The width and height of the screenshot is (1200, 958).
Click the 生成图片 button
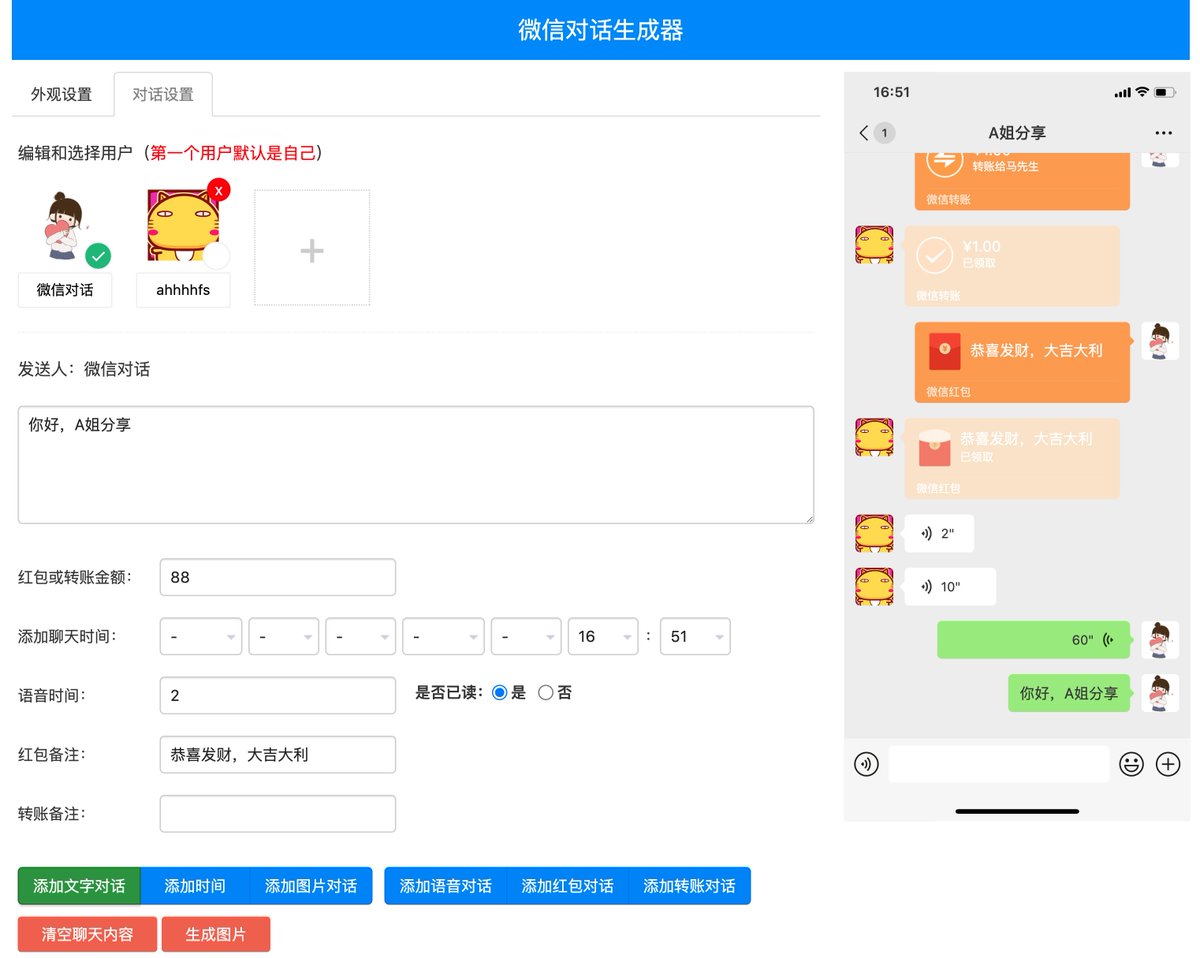click(216, 934)
